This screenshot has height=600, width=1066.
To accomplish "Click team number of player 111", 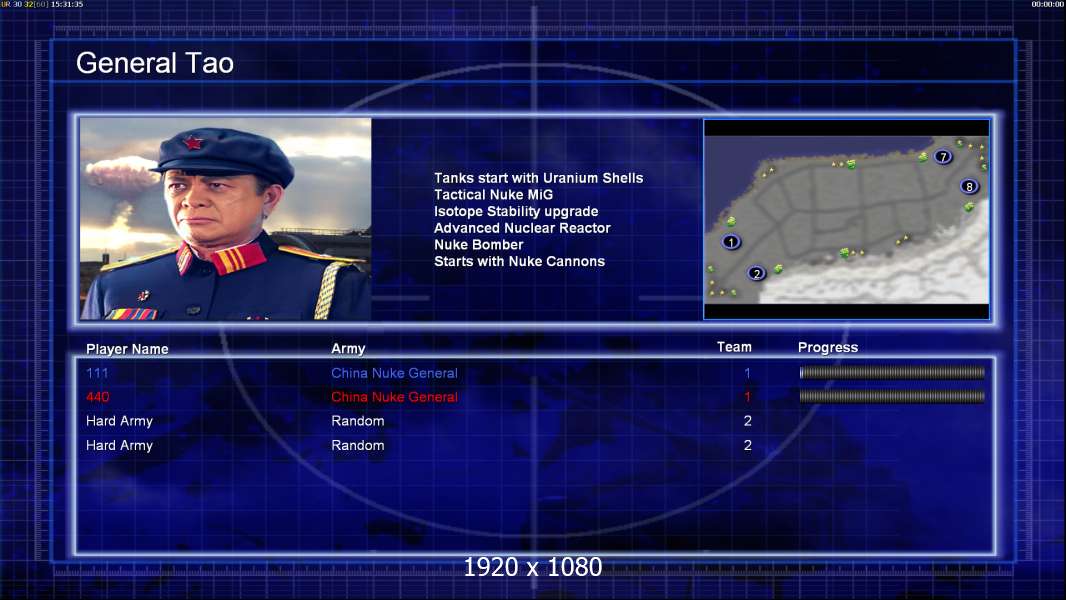I will [x=747, y=373].
